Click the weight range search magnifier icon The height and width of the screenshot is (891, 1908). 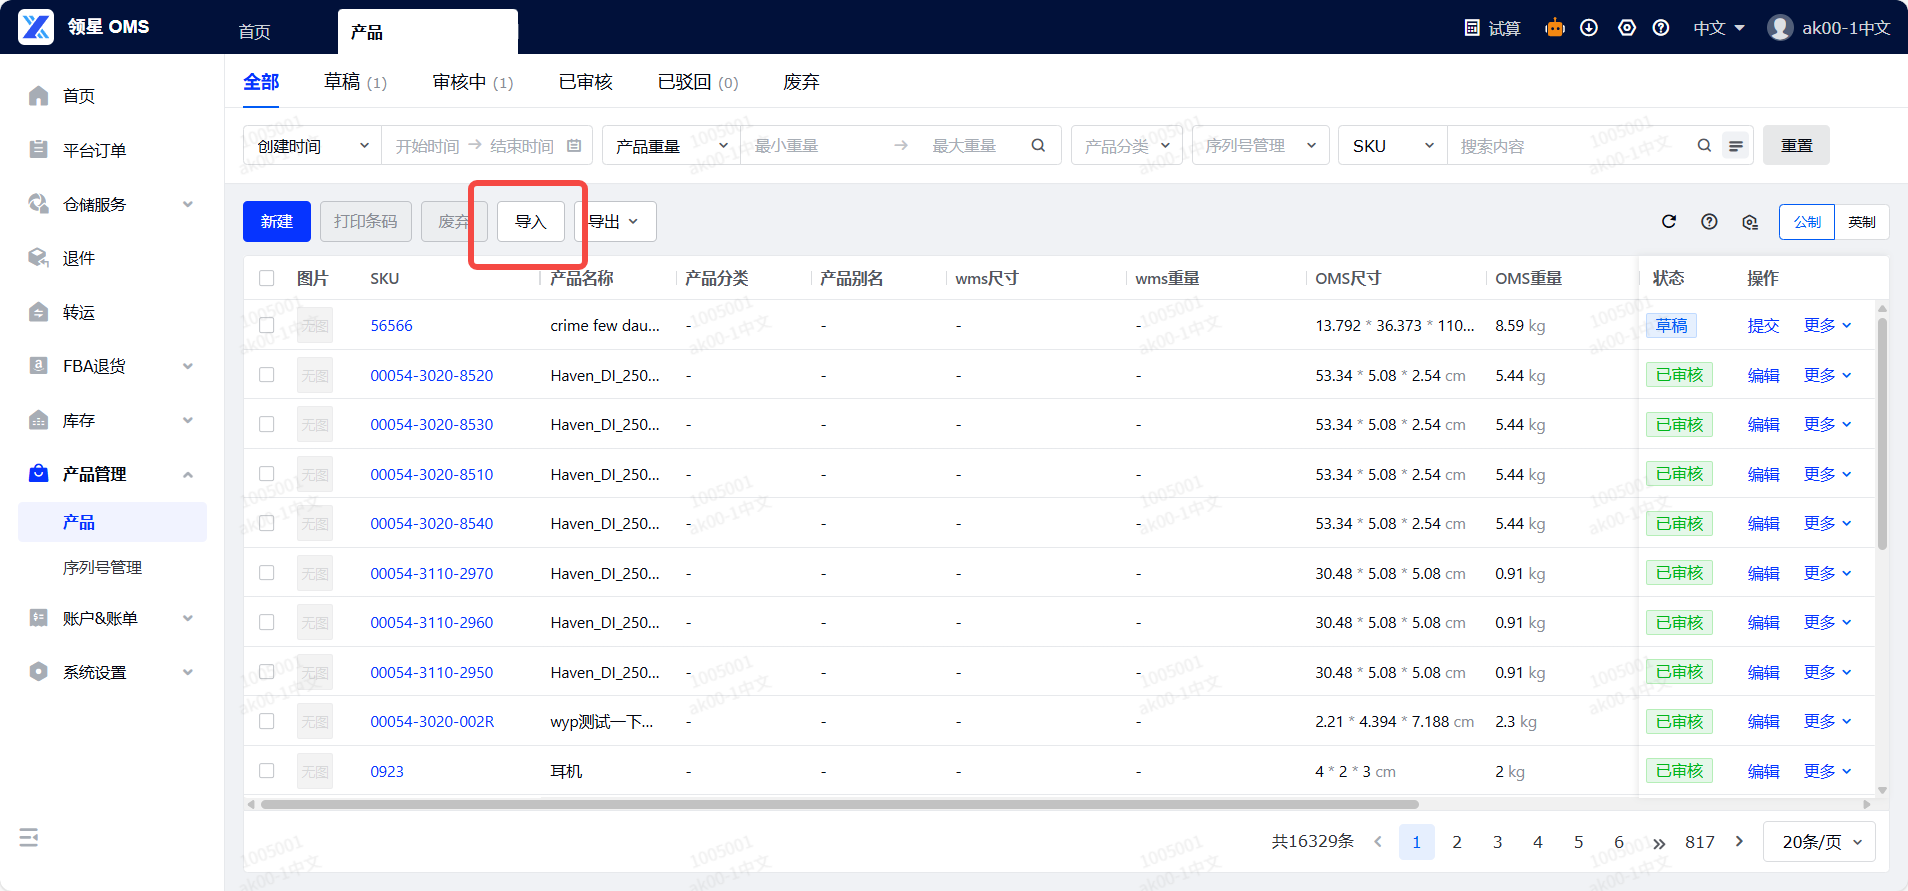click(x=1039, y=146)
